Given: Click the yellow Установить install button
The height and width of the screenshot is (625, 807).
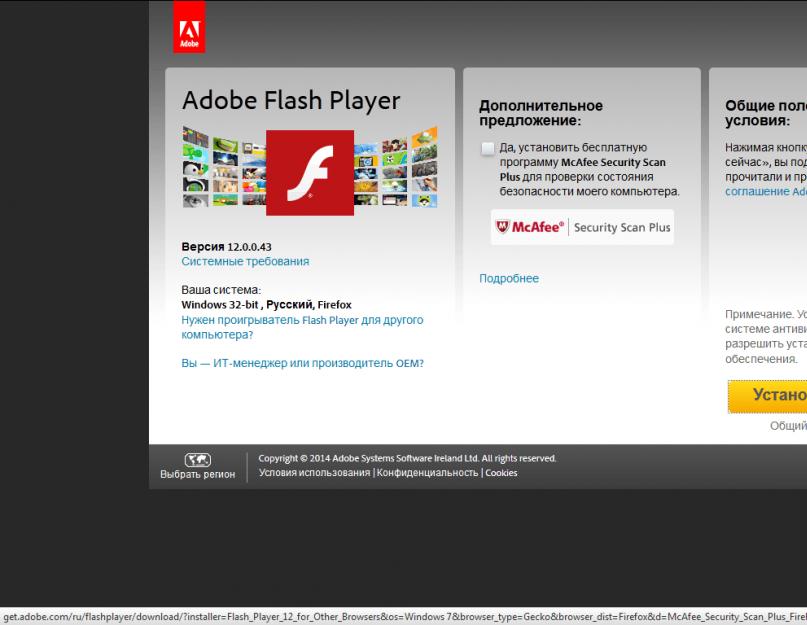Looking at the screenshot, I should coord(767,396).
